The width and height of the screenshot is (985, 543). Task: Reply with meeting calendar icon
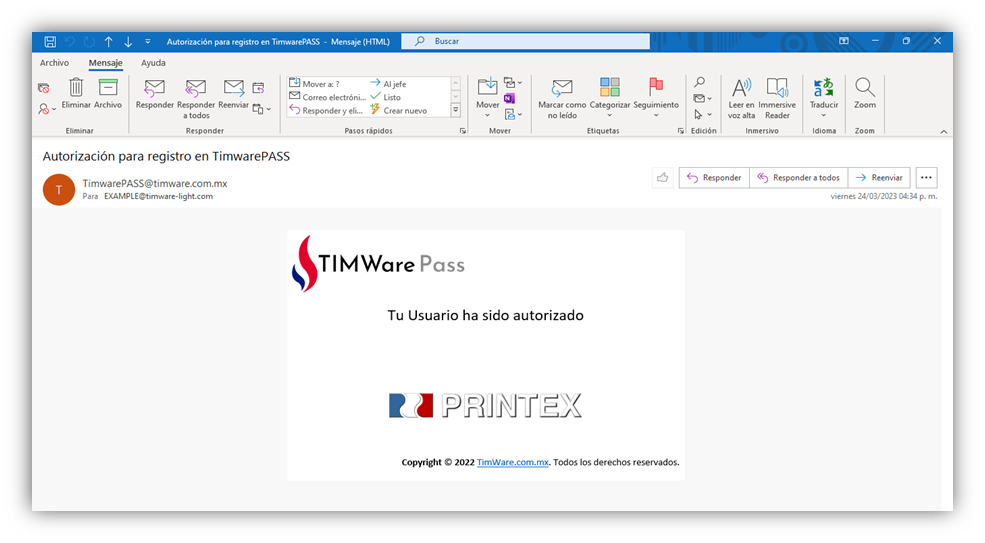pos(258,87)
